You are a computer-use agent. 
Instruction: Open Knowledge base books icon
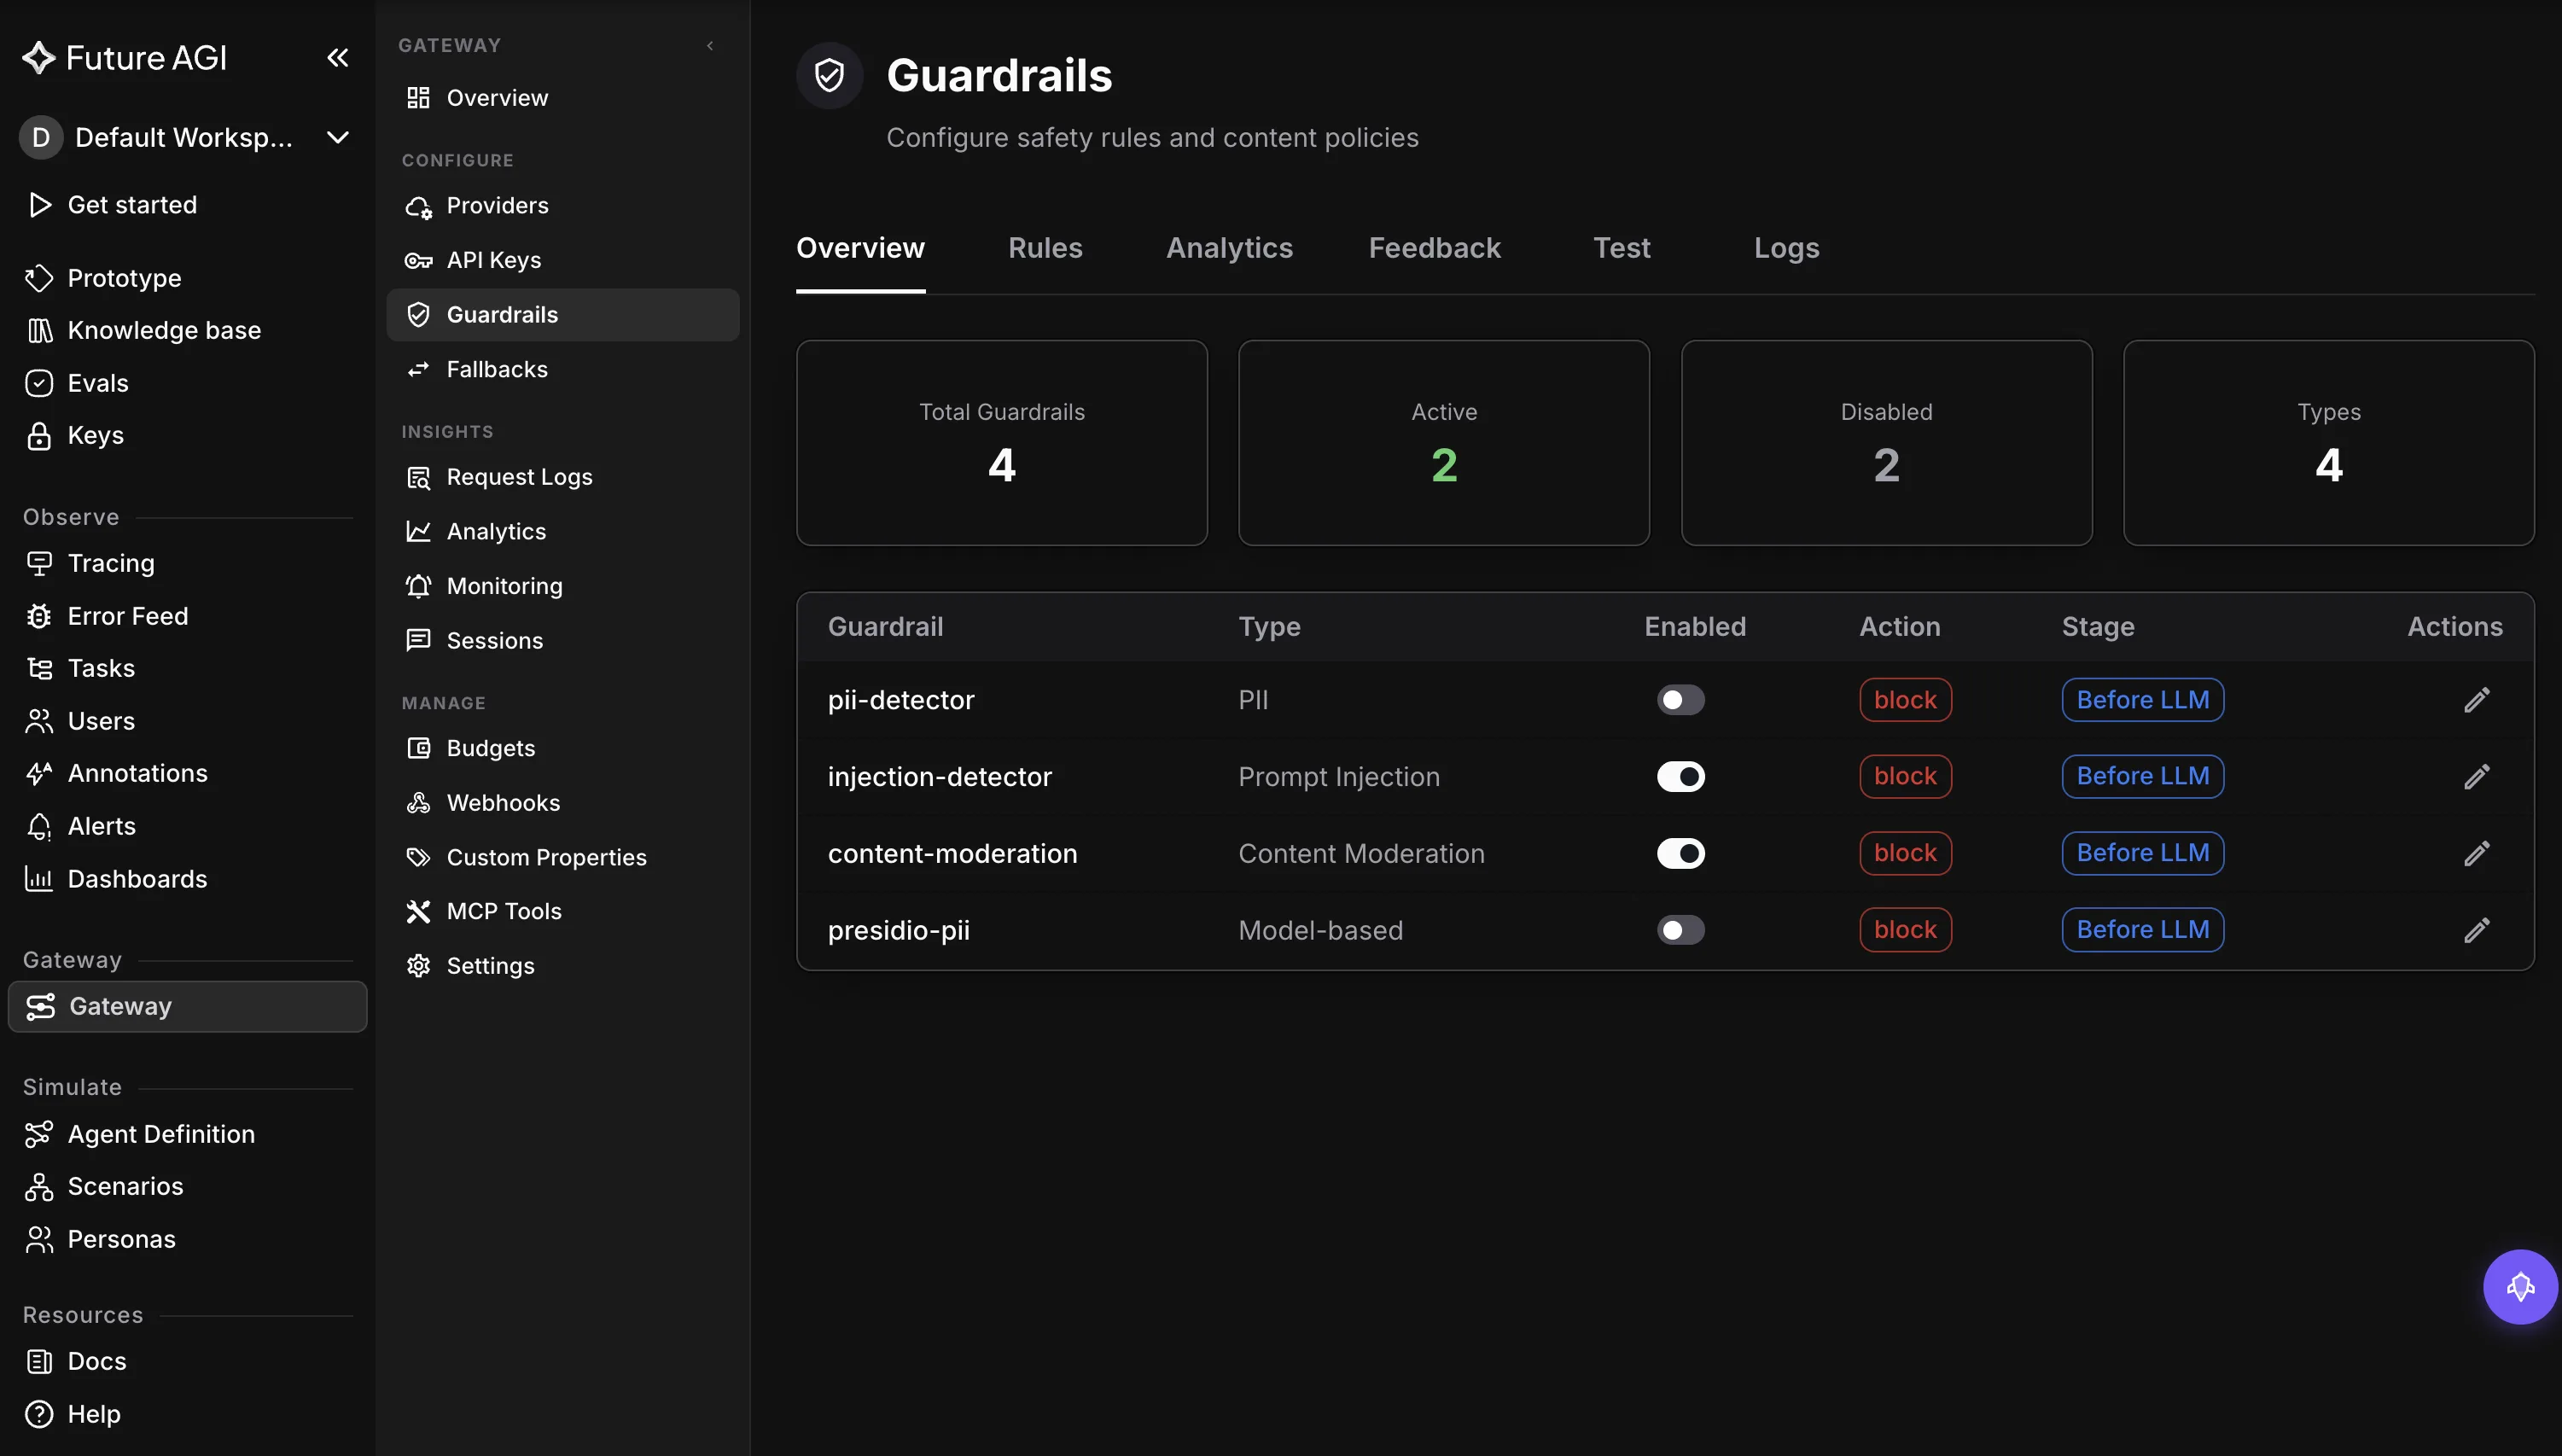pyautogui.click(x=39, y=330)
